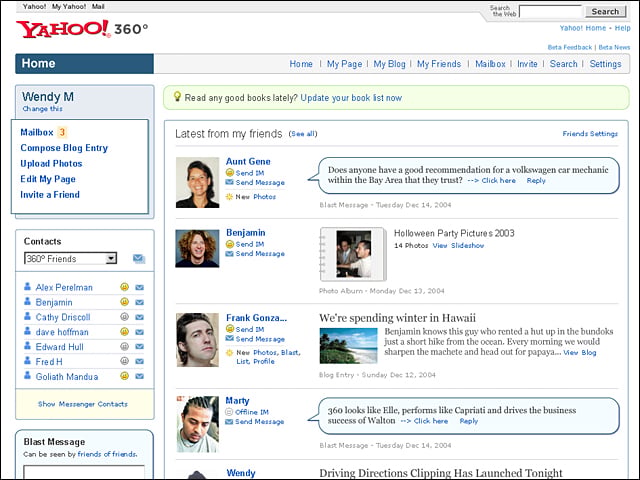Click the lightbulb tip icon in book banner

point(177,96)
